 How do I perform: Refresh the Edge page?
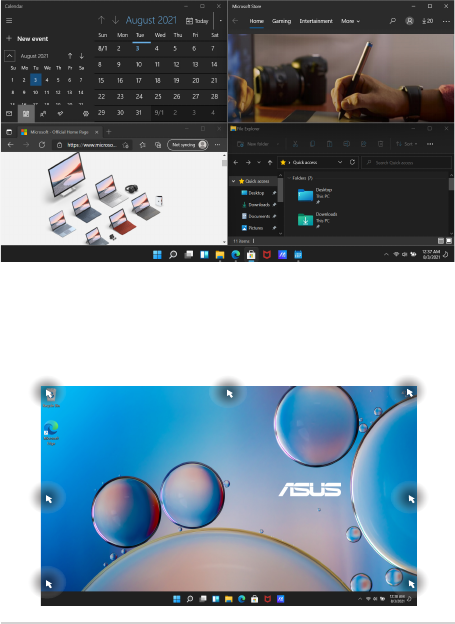42,145
